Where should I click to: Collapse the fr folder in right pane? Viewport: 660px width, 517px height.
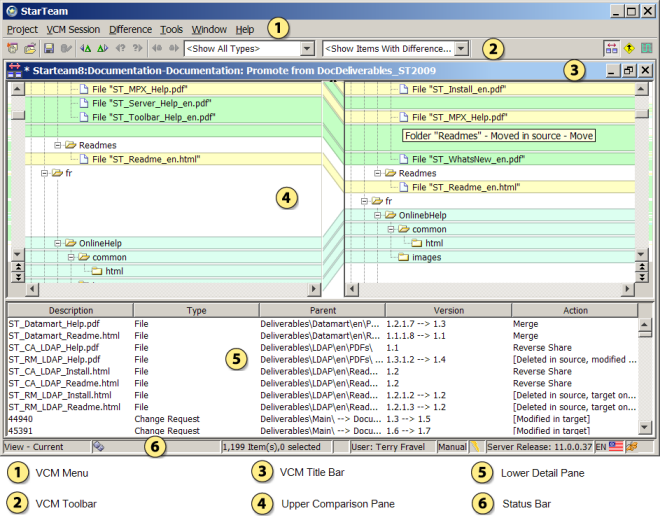364,201
